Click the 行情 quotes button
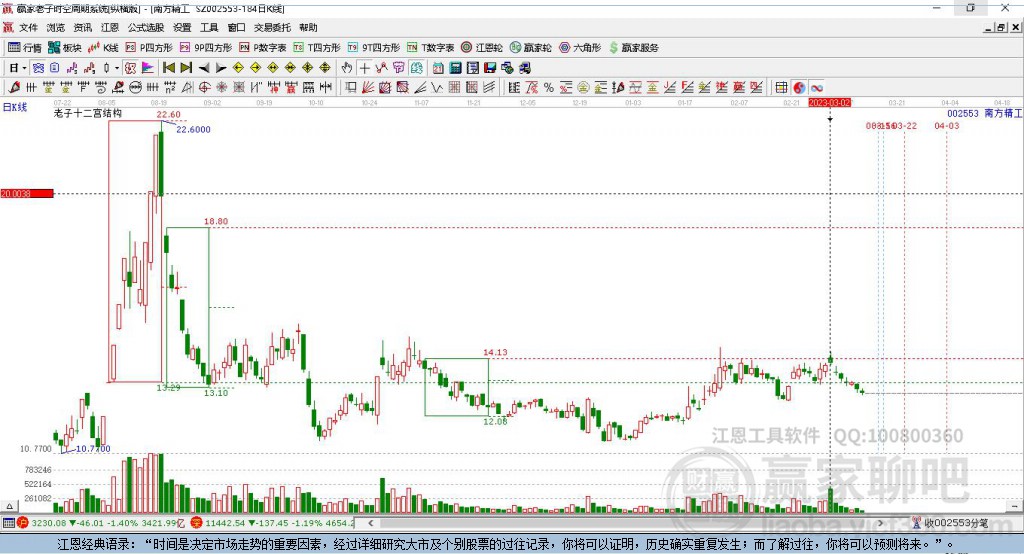This screenshot has height=554, width=1024. click(25, 47)
